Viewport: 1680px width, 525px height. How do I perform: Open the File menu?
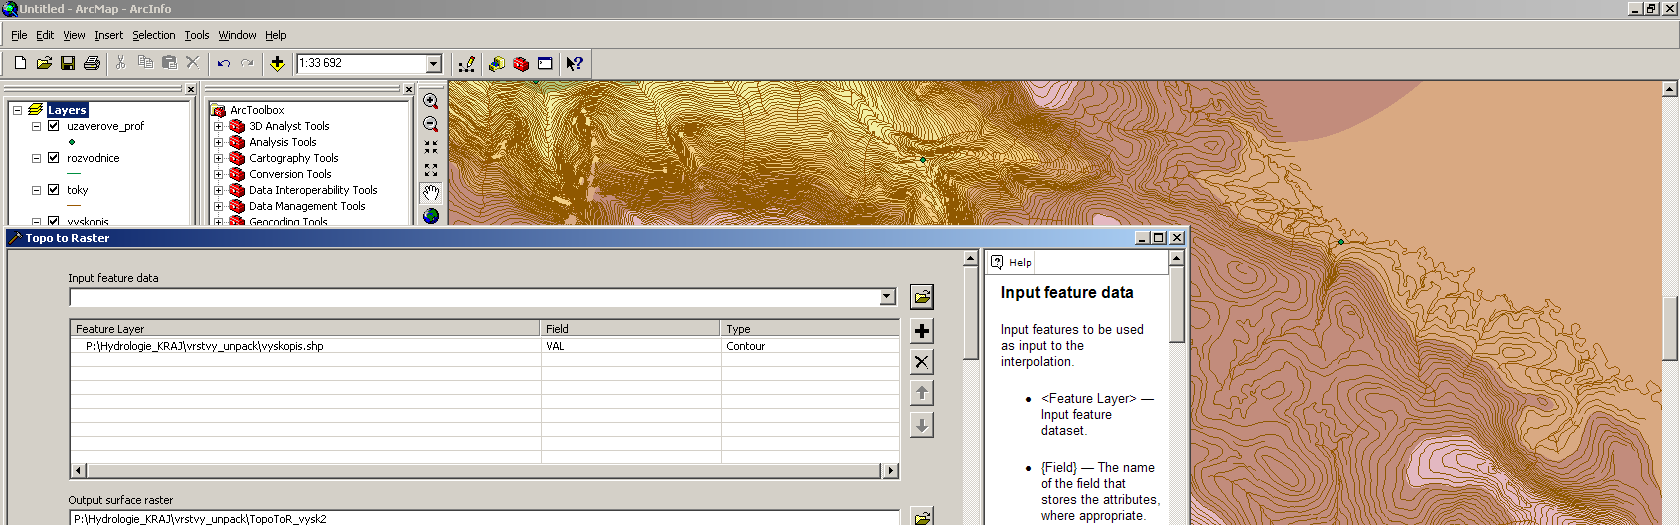pos(19,35)
